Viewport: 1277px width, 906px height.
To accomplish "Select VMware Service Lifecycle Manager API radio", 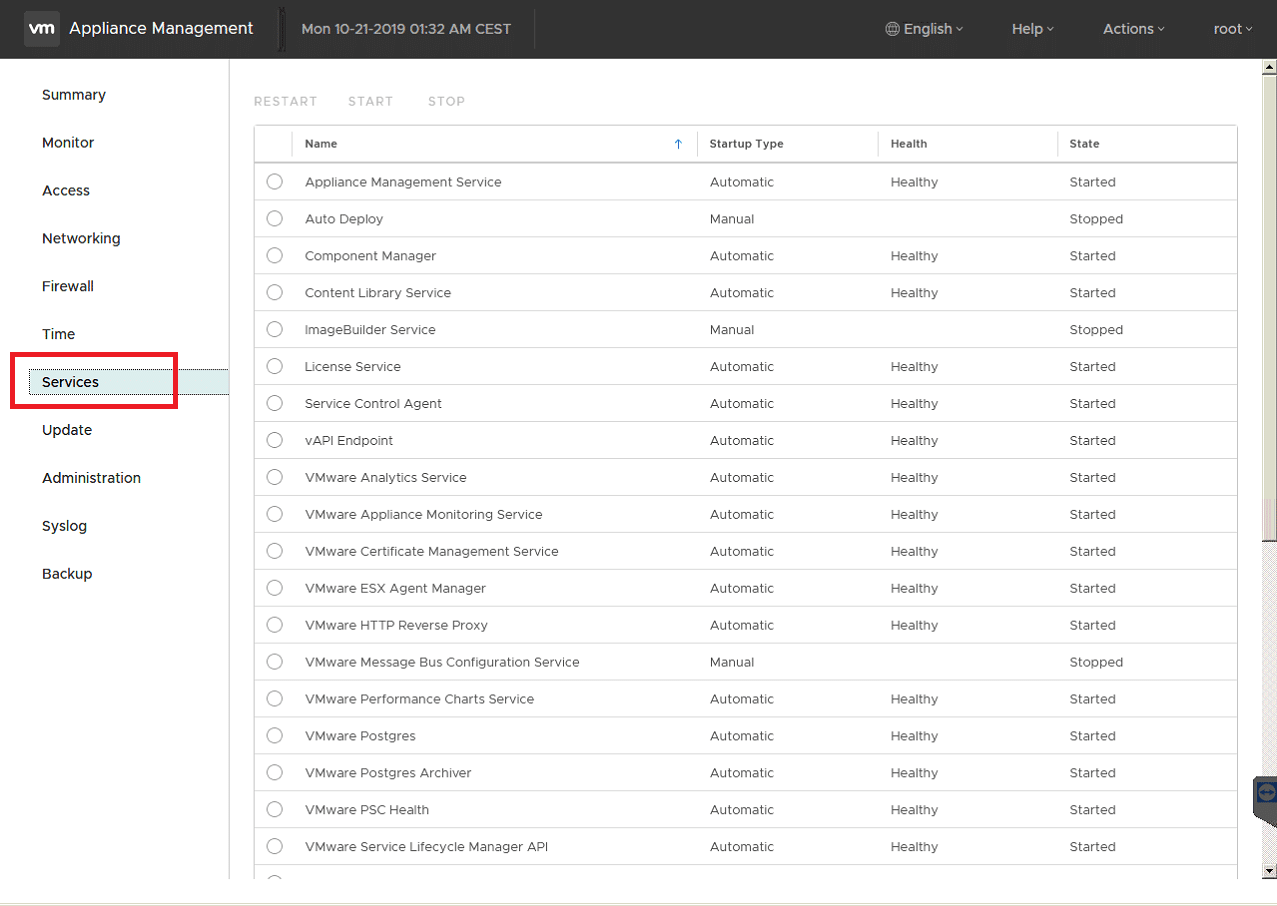I will coord(275,848).
